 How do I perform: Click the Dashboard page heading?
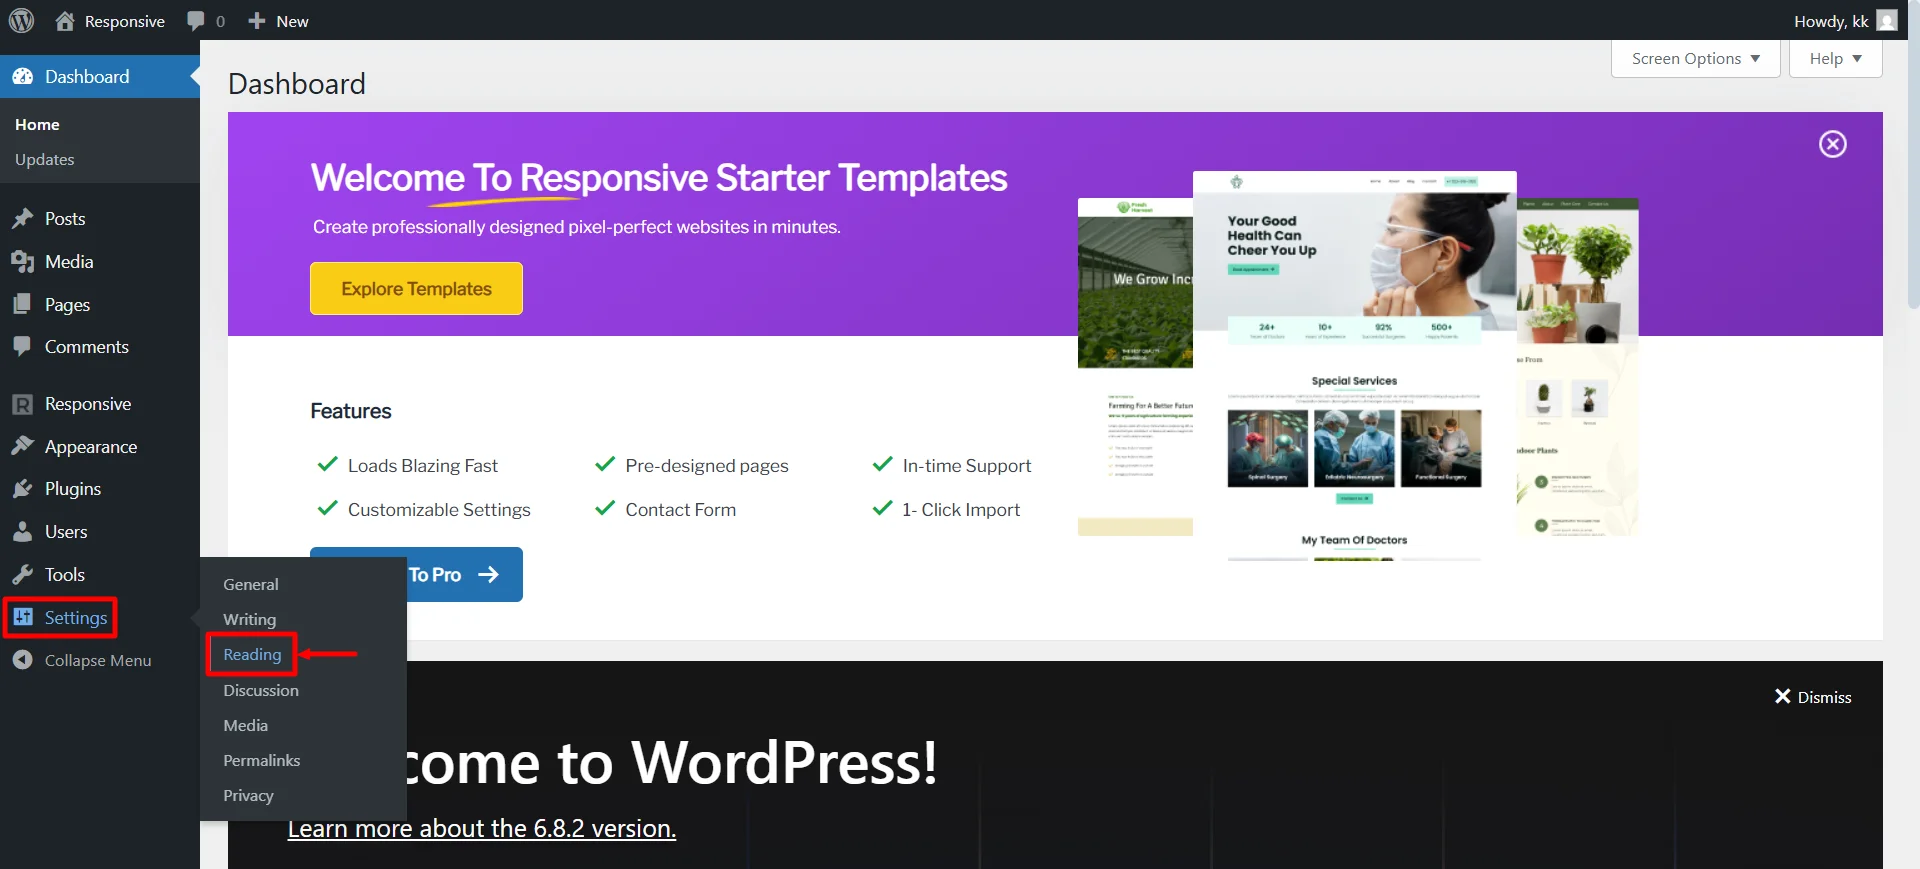tap(297, 84)
